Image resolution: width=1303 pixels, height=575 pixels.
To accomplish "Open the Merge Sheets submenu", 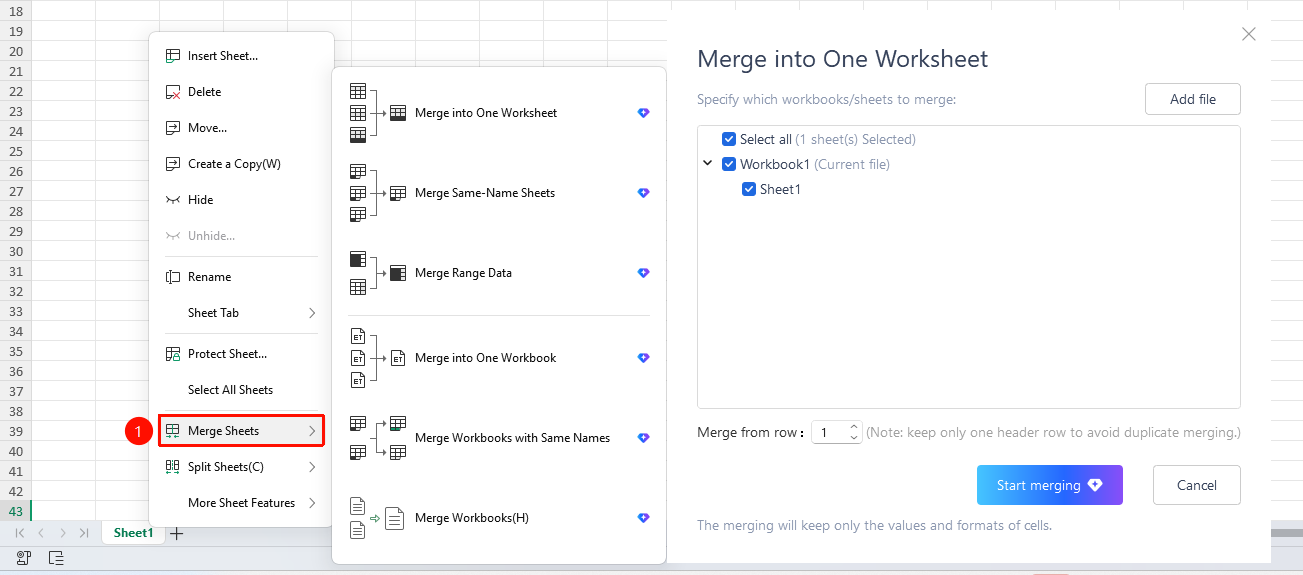I will pyautogui.click(x=241, y=431).
